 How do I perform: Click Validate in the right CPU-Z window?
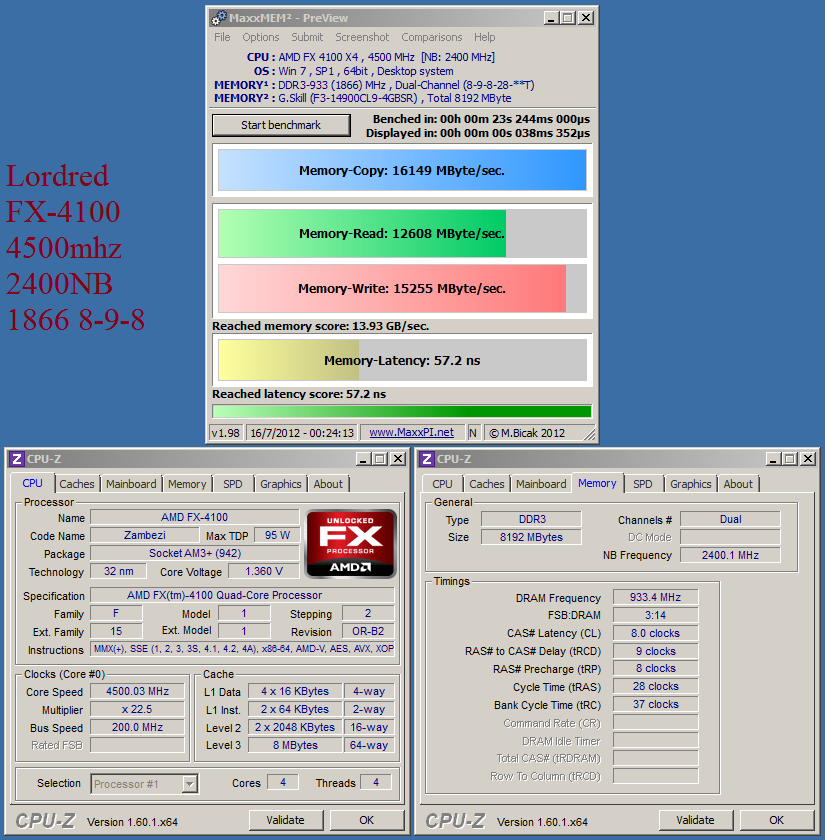click(695, 820)
